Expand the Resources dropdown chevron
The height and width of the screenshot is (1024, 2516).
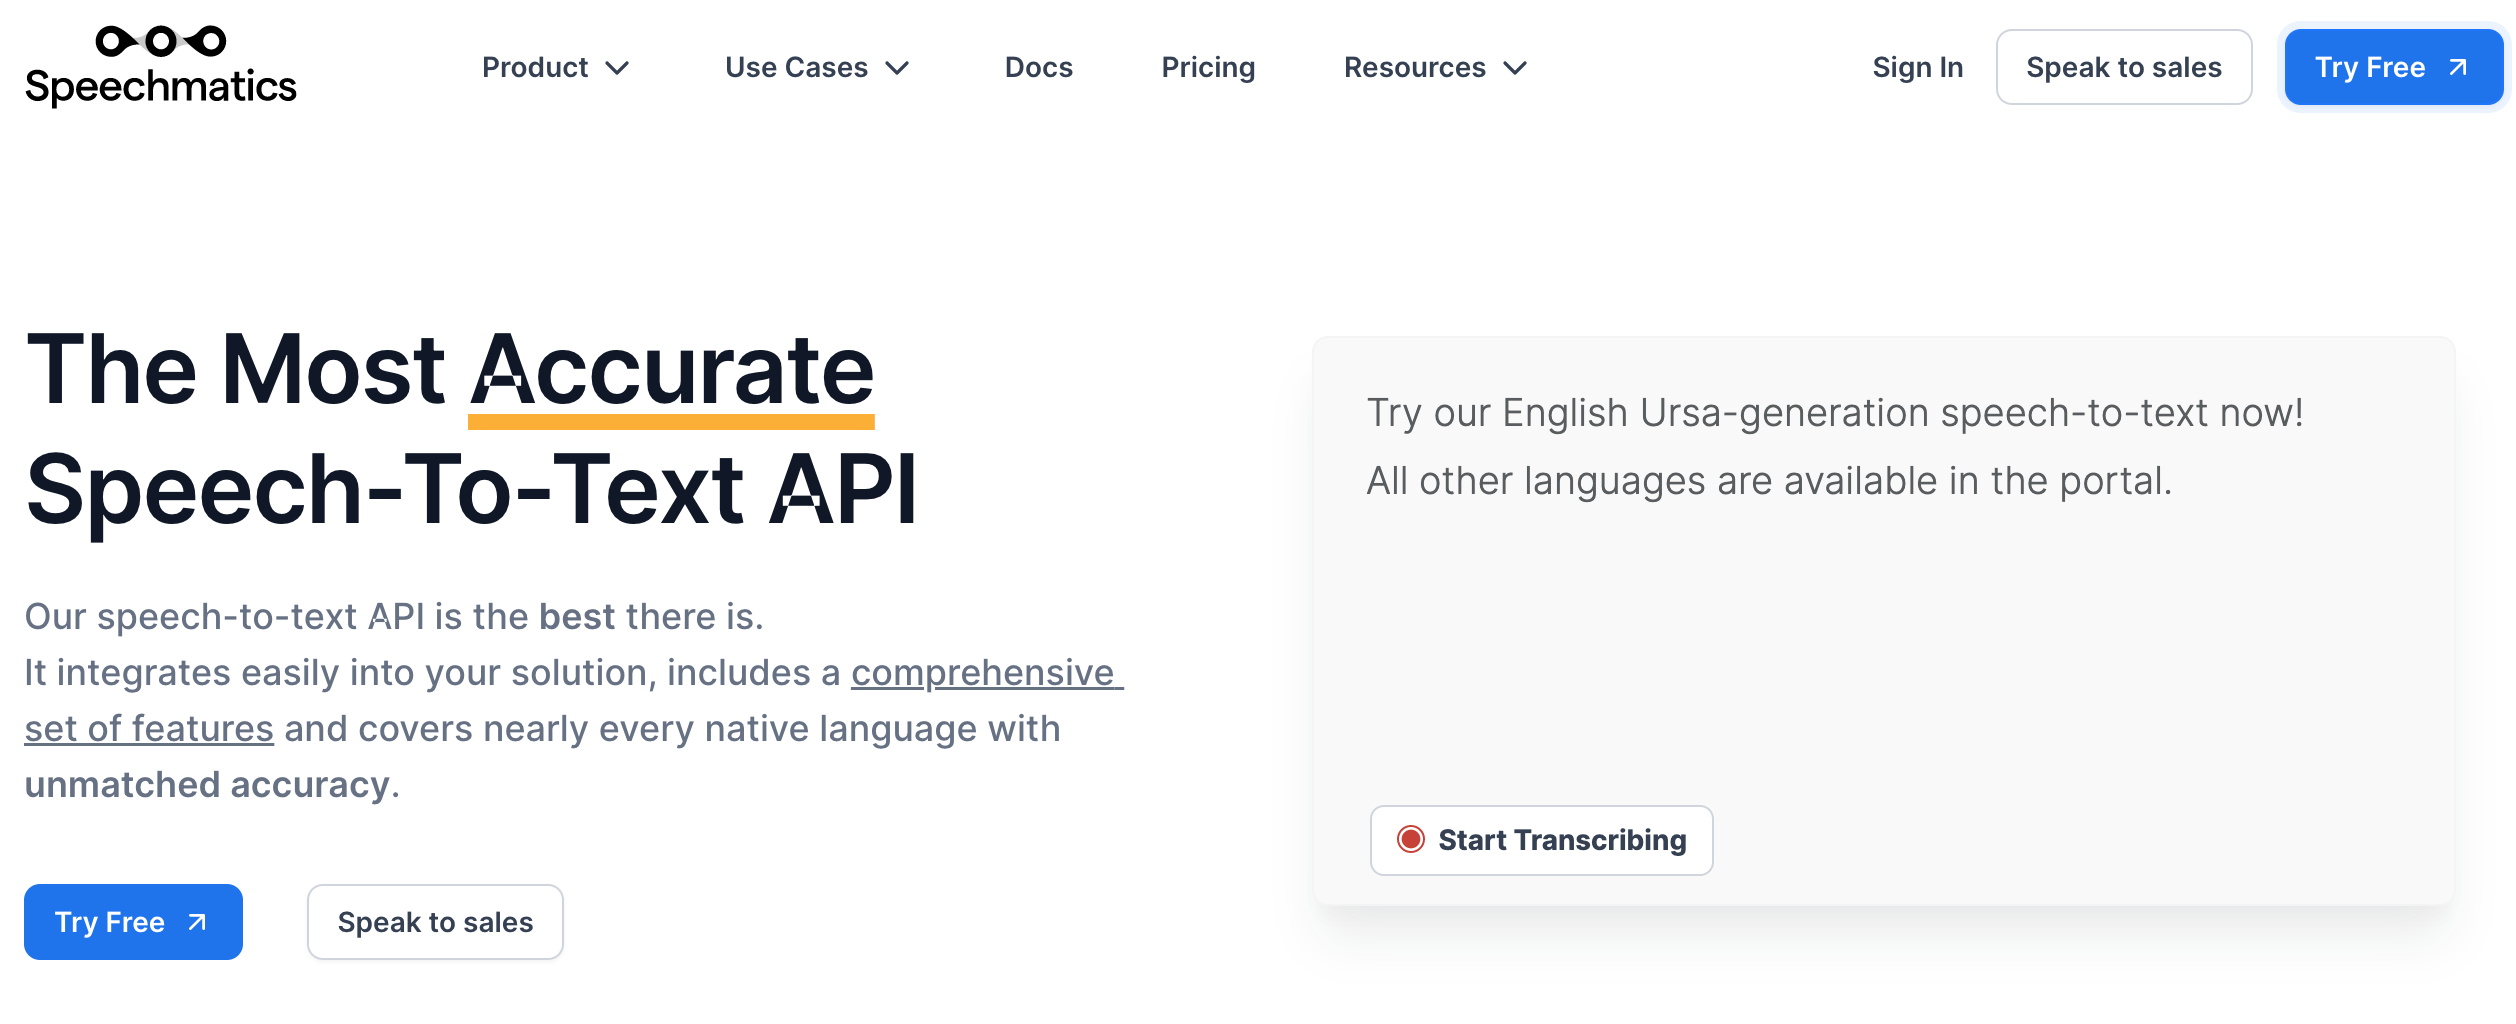[x=1515, y=68]
